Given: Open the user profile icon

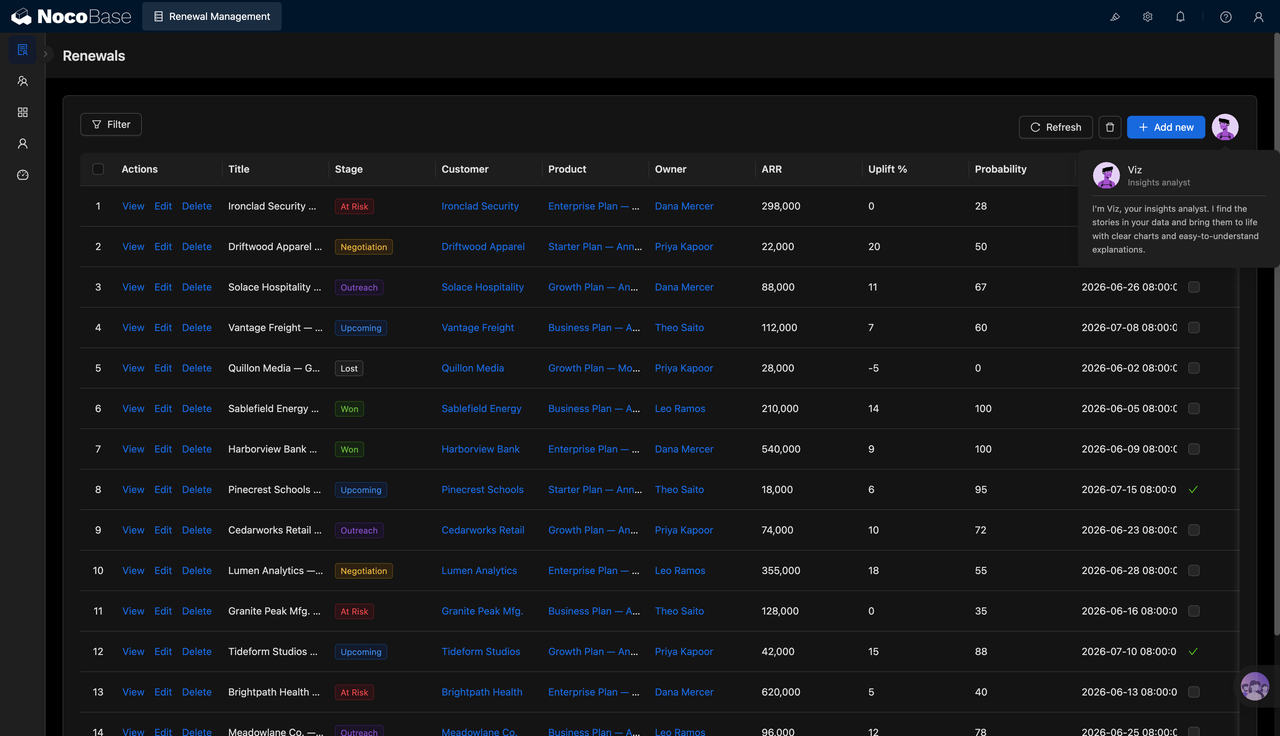Looking at the screenshot, I should [x=1259, y=17].
